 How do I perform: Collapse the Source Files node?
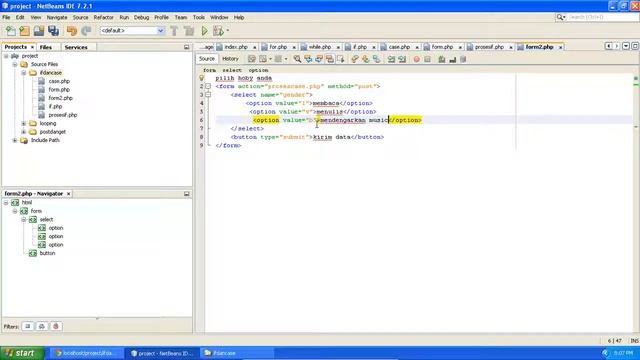coord(15,64)
